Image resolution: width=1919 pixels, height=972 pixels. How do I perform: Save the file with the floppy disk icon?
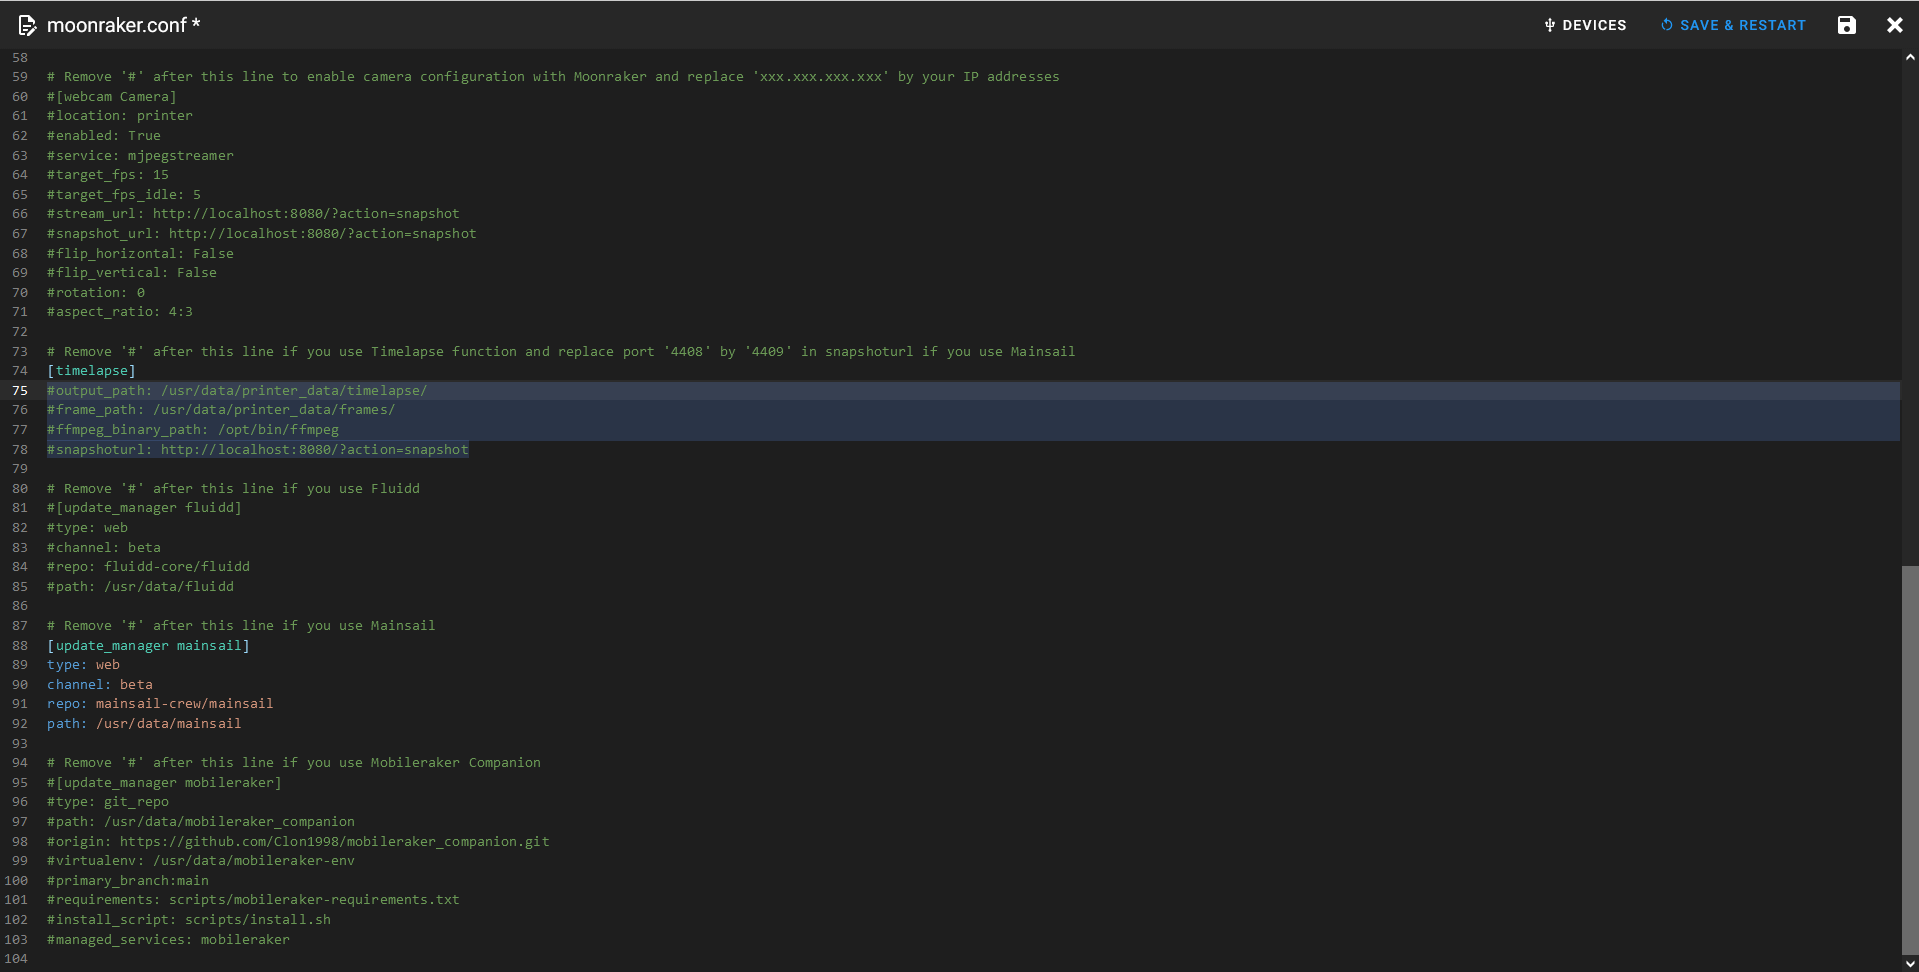1846,25
